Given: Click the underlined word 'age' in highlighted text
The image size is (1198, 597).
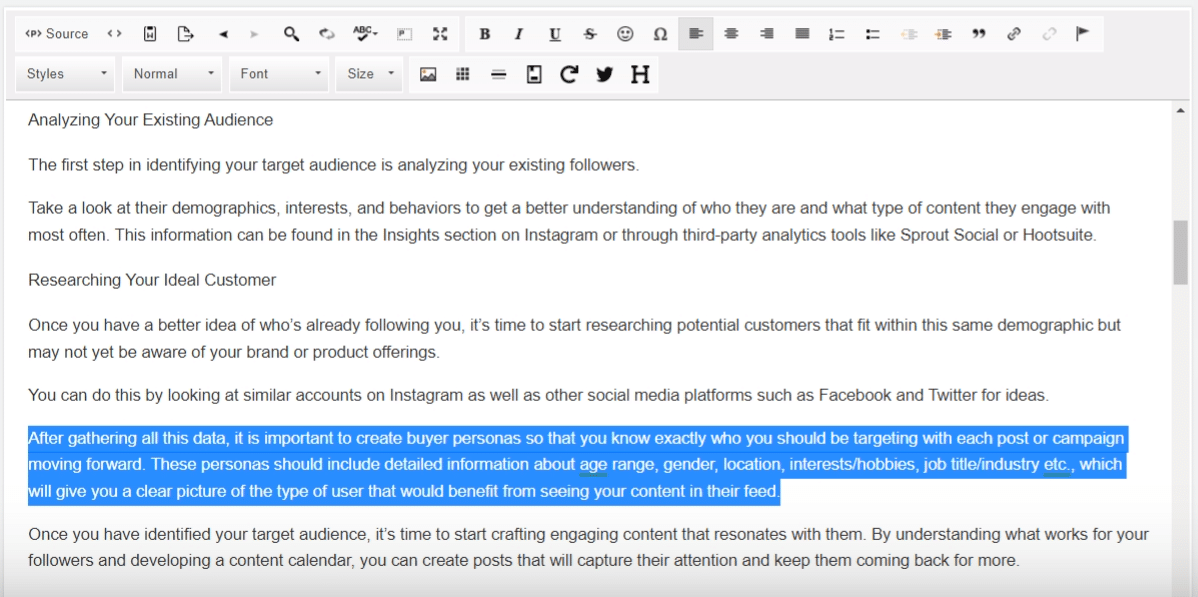Looking at the screenshot, I should (593, 465).
